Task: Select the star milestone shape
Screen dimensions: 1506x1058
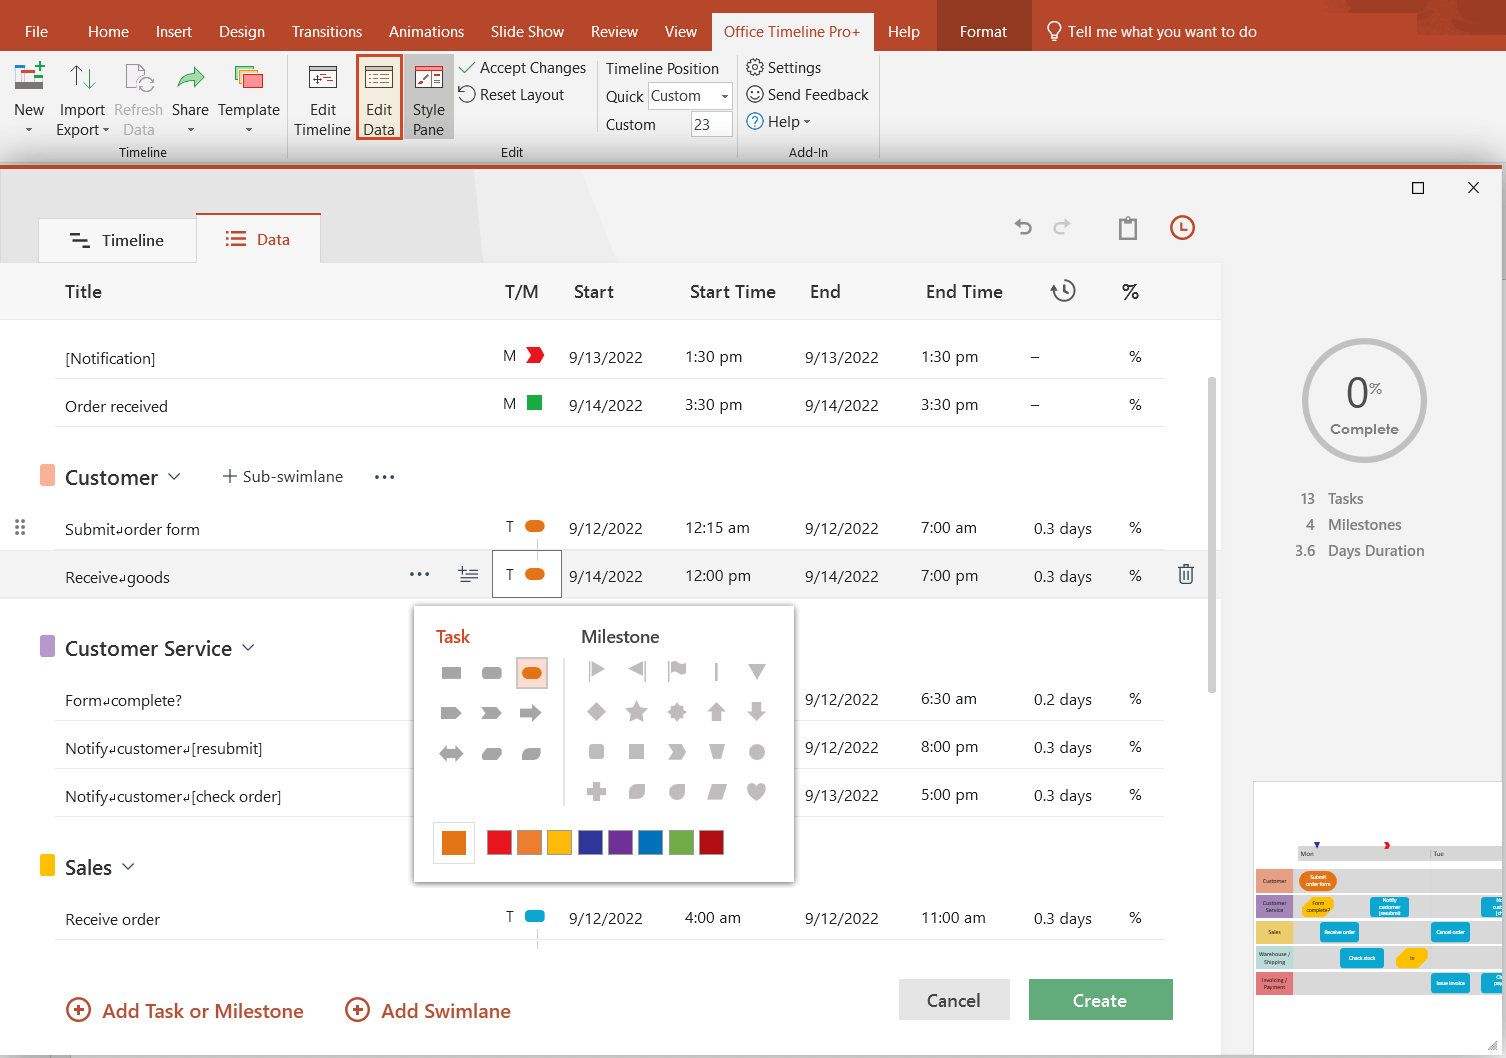Action: tap(637, 711)
